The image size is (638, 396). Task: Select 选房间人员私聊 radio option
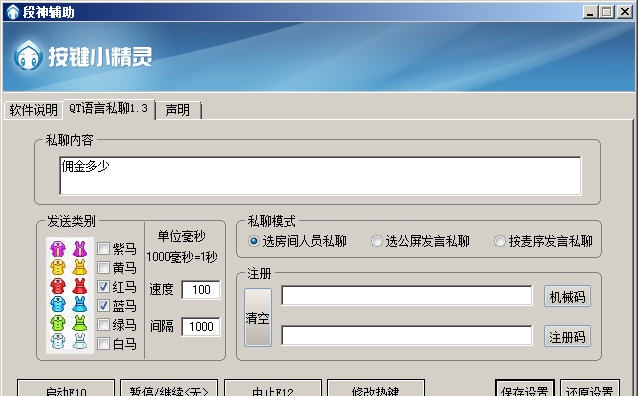pyautogui.click(x=253, y=241)
